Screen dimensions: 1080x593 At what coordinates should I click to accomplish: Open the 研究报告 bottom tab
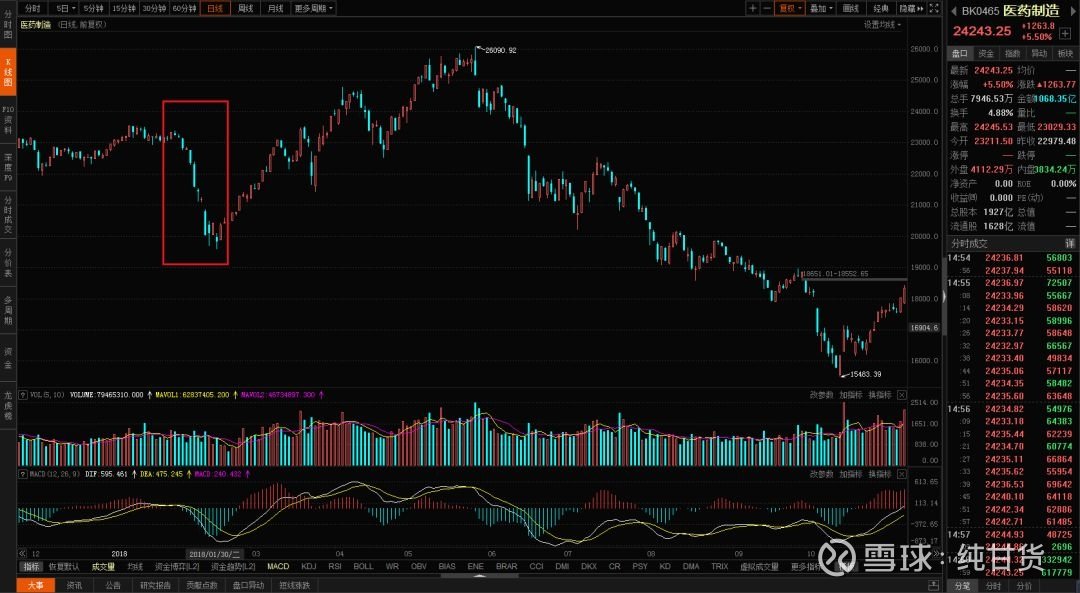pos(155,585)
